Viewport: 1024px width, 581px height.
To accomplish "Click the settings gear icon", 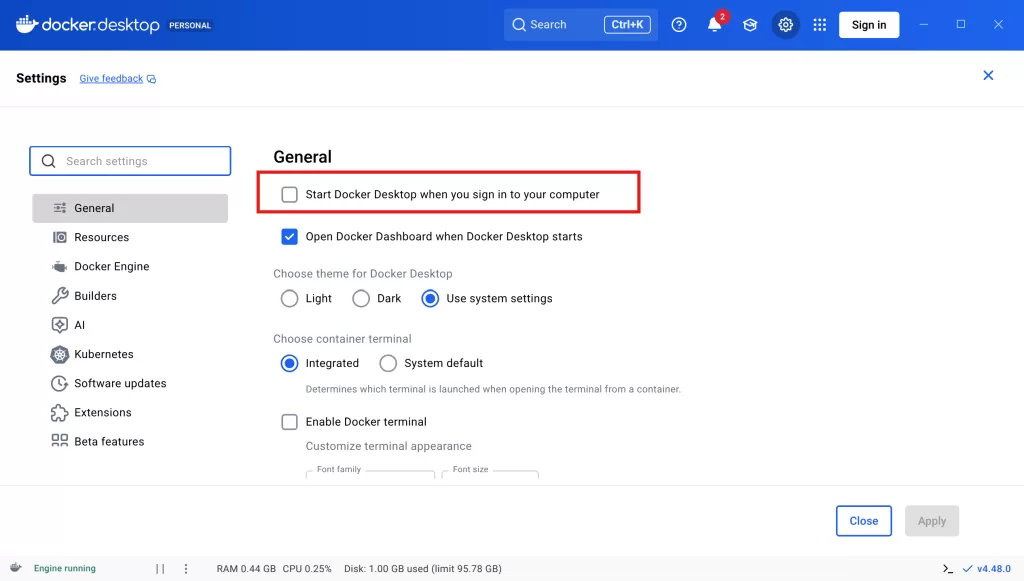I will click(786, 25).
